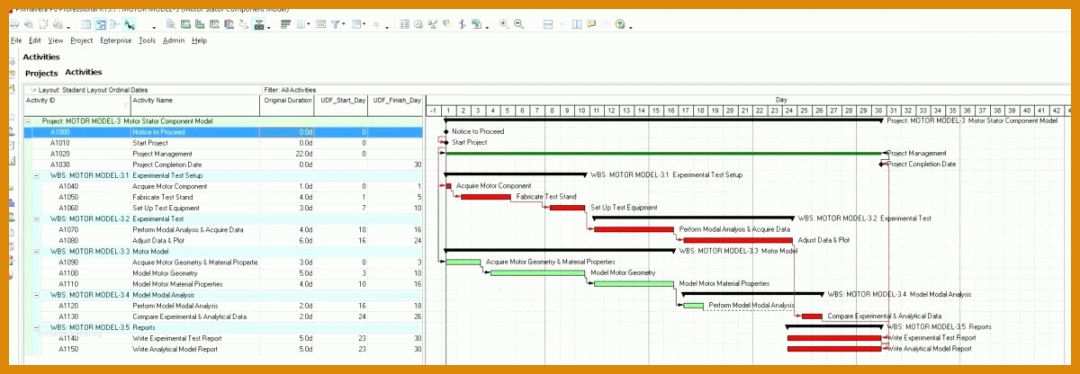
Task: Click the Filter: All Activities label
Action: click(290, 90)
